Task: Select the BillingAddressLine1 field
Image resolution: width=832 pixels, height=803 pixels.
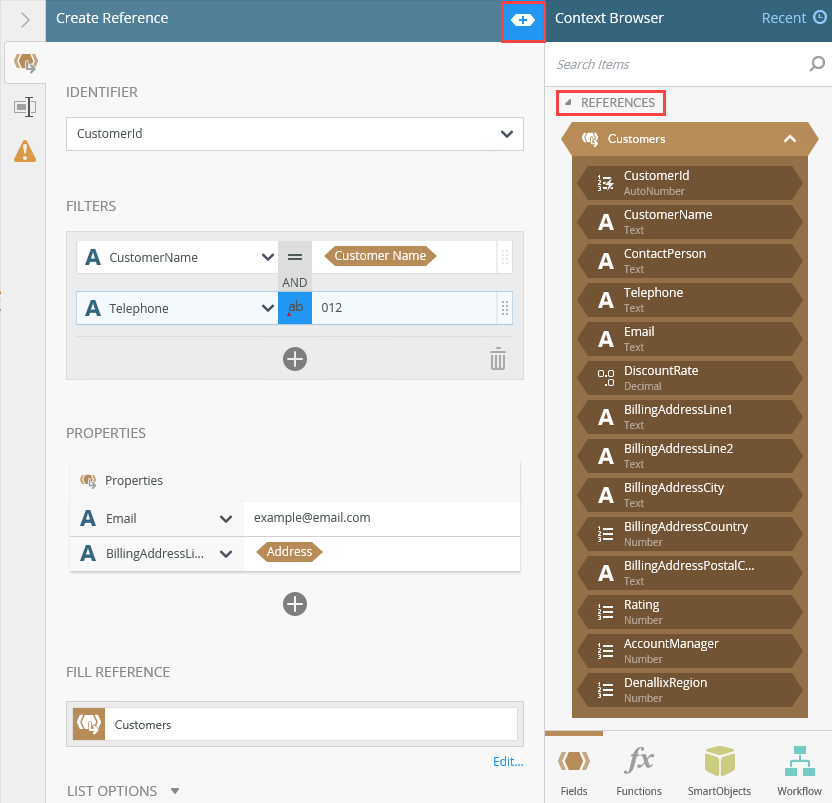Action: pyautogui.click(x=689, y=417)
